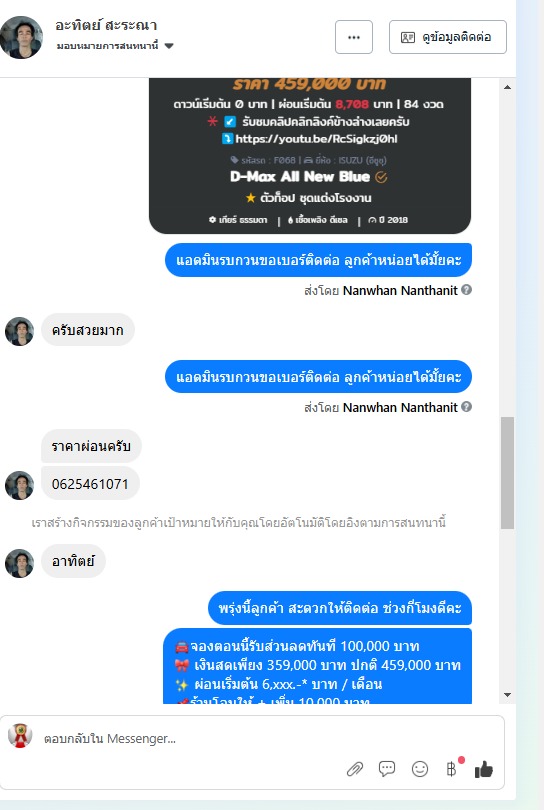The width and height of the screenshot is (544, 810).
Task: Click help icon beside second Nanwhan Nanthanit
Action: 467,407
